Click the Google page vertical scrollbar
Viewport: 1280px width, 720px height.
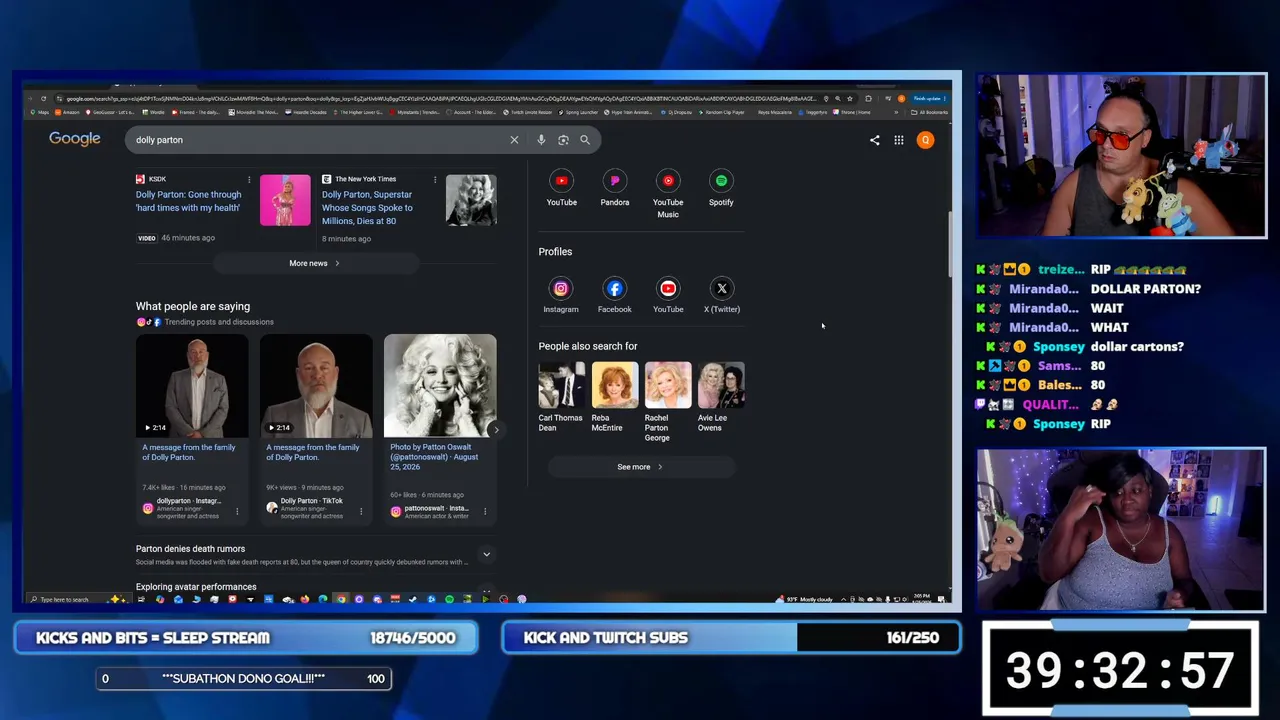pyautogui.click(x=949, y=245)
